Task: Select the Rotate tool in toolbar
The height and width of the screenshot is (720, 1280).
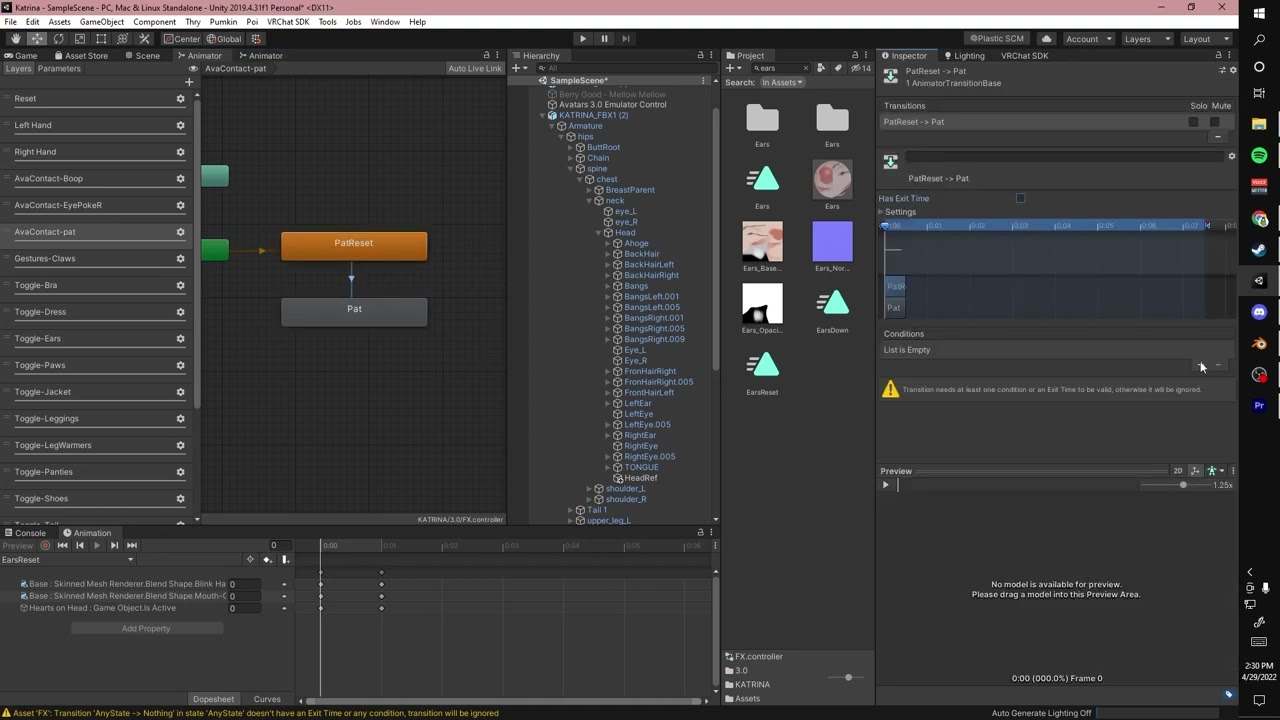Action: coord(58,39)
